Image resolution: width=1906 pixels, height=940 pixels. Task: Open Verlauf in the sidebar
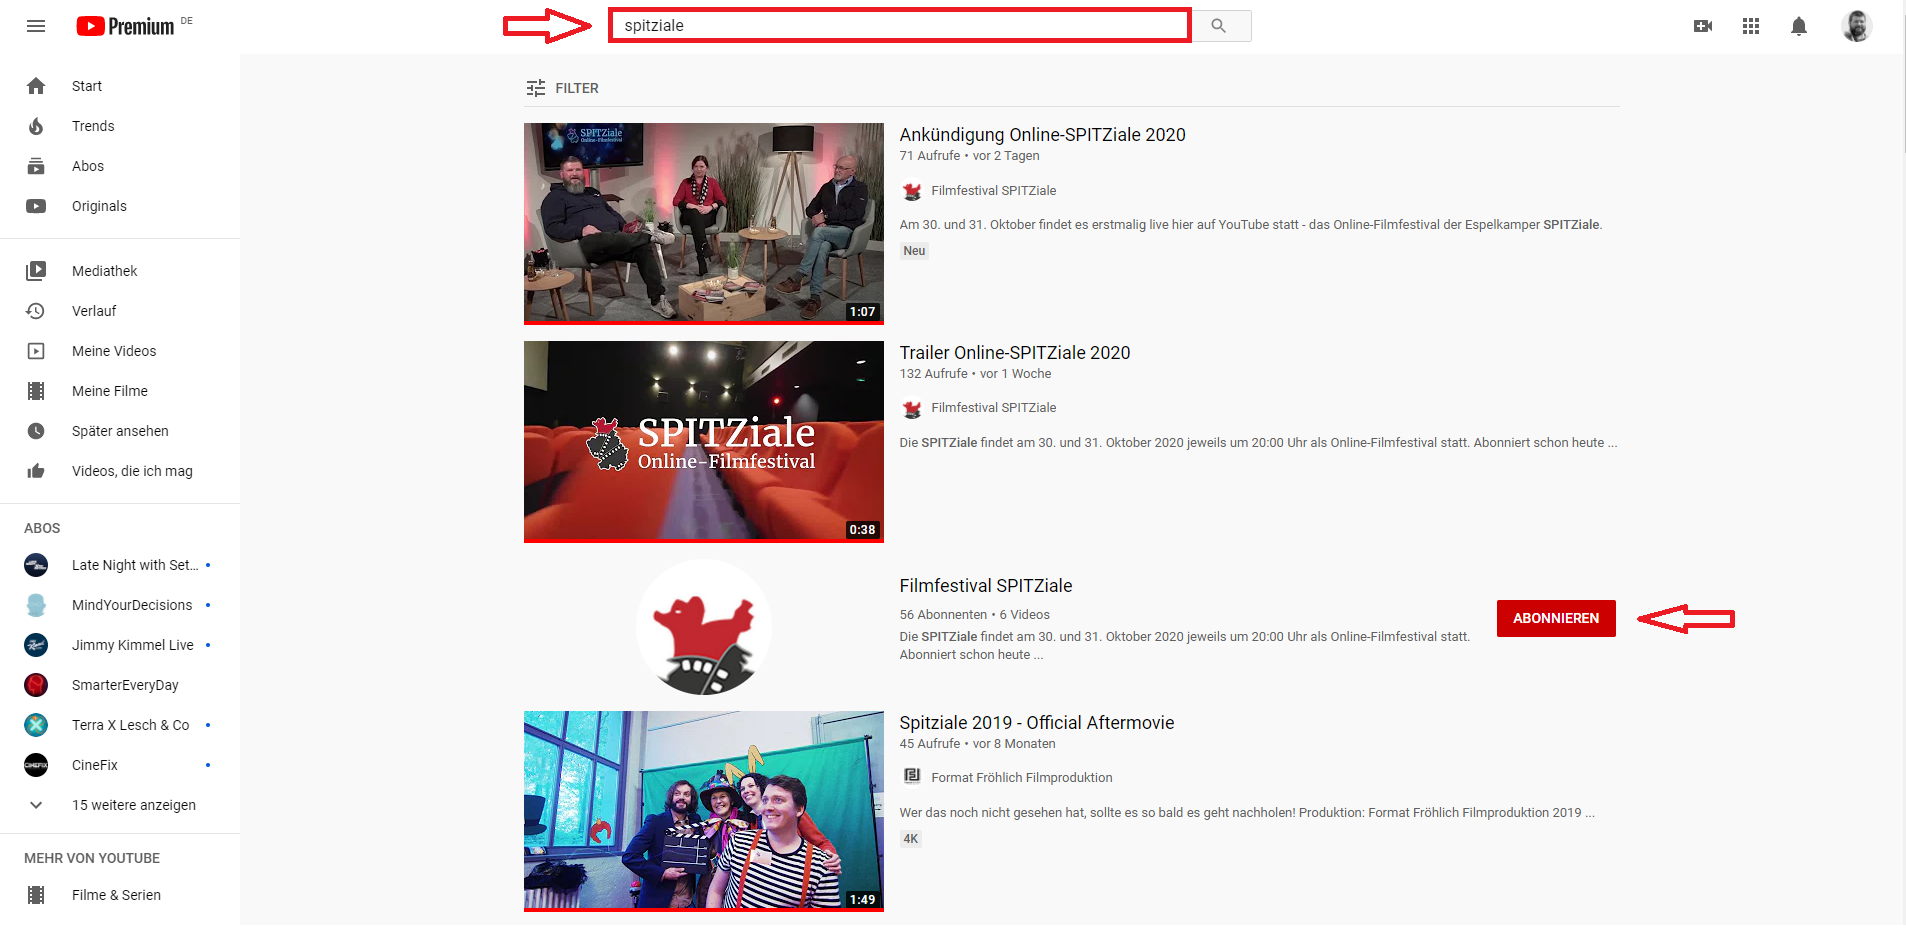[120, 311]
